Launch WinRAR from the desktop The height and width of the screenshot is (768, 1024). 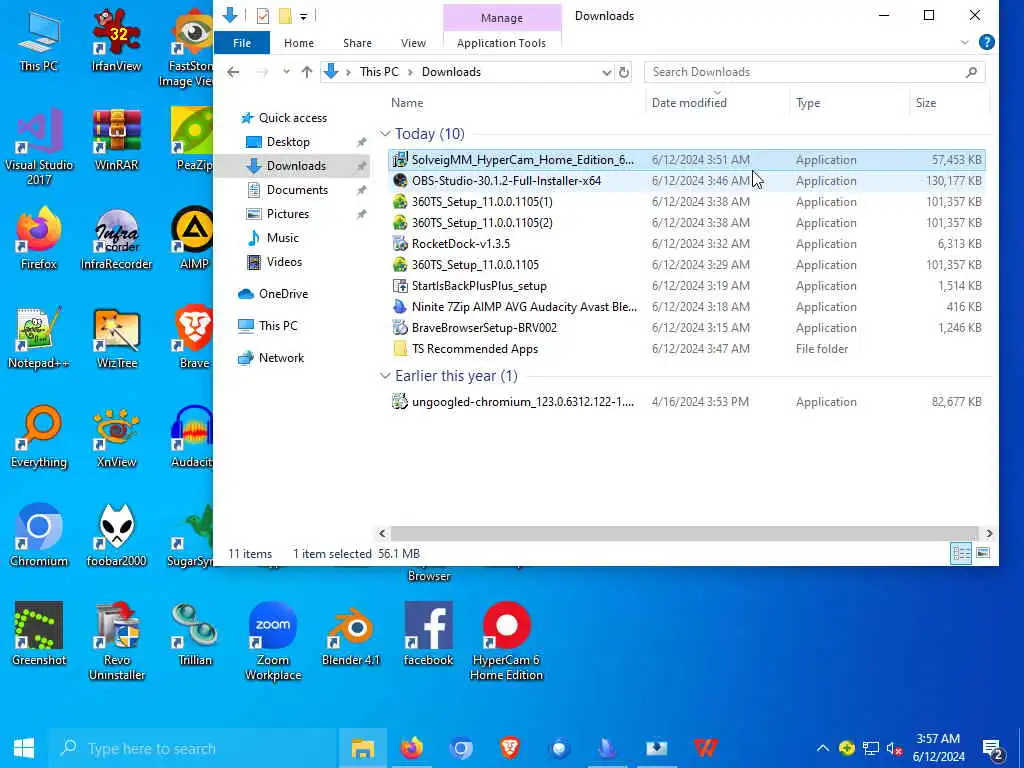(116, 139)
